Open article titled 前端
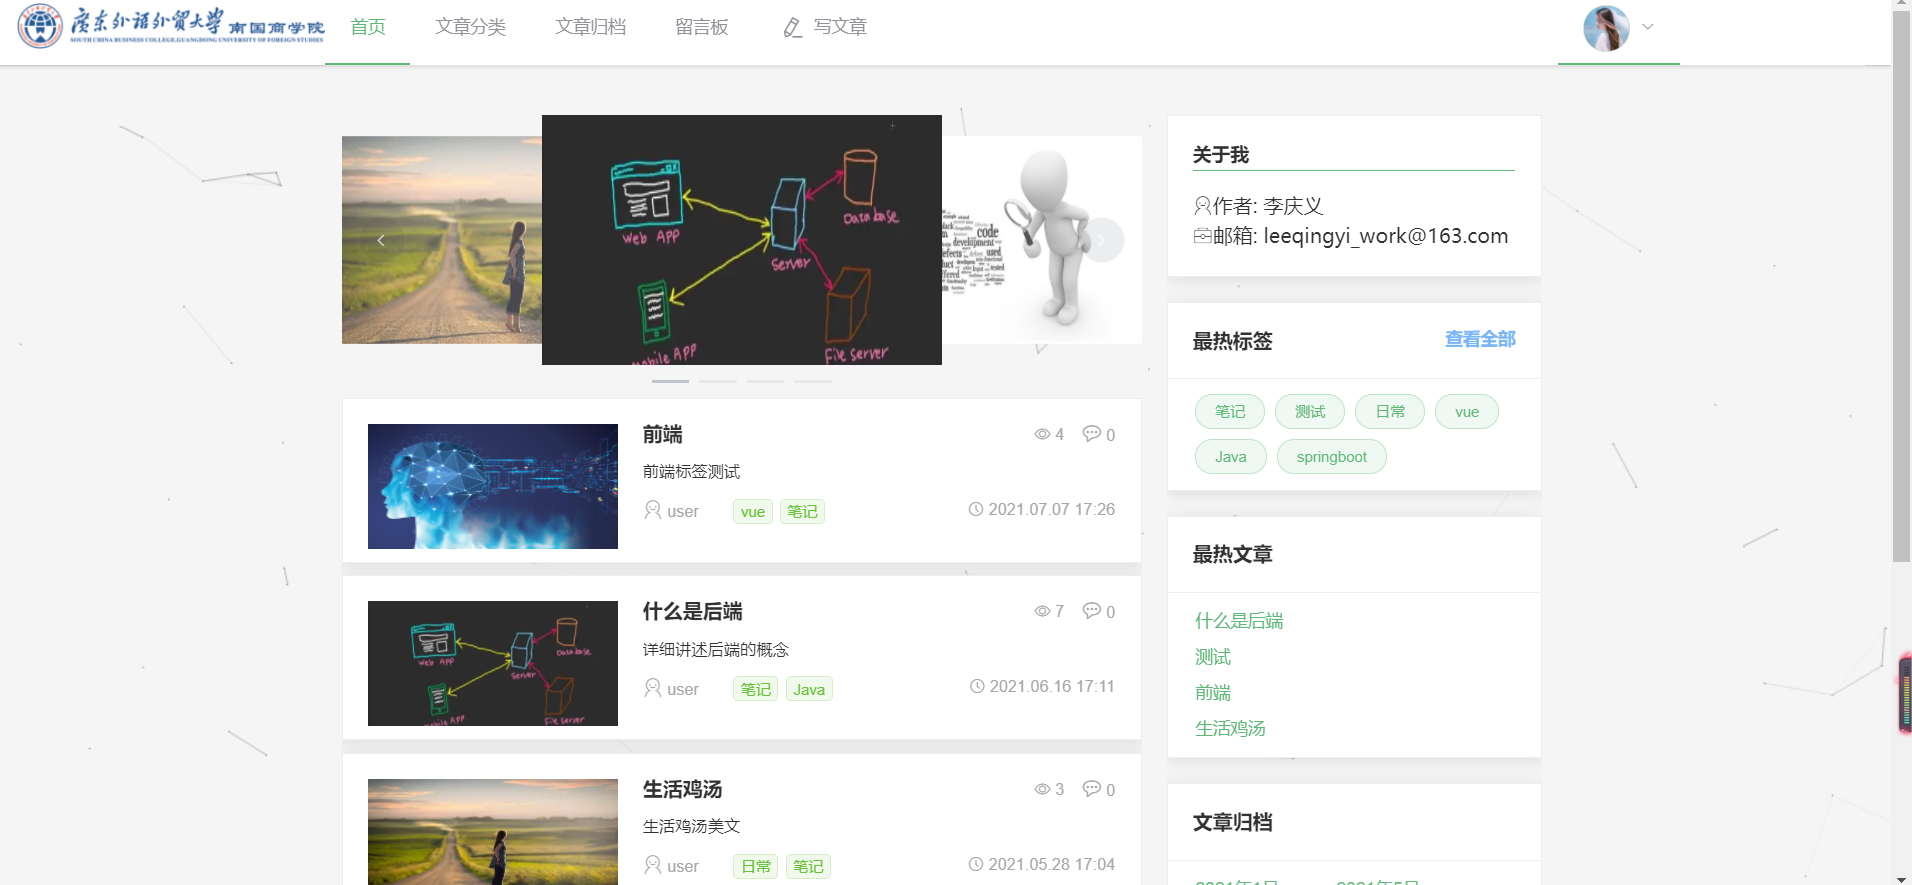 tap(663, 435)
